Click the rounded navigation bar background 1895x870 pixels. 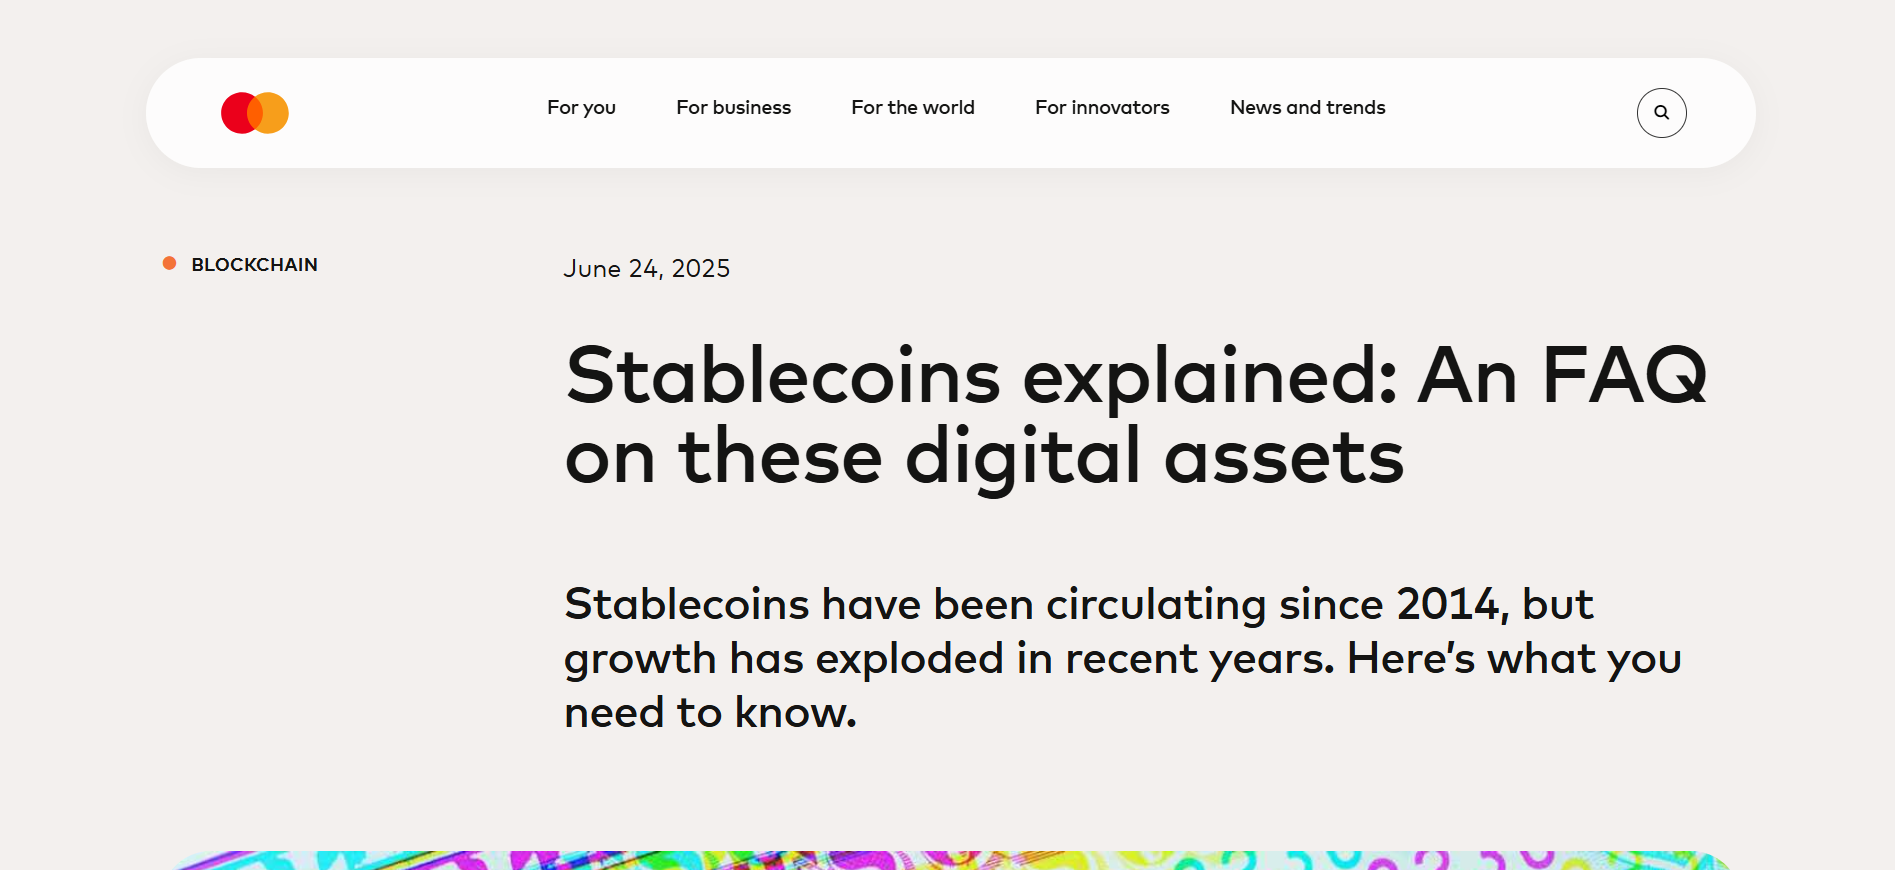coord(430,112)
